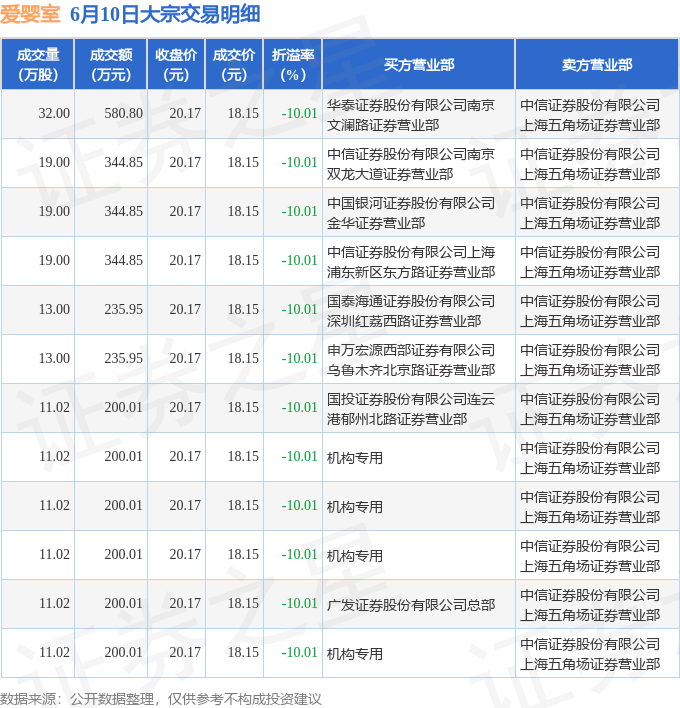Click the 成交量(万股) column header

click(38, 65)
